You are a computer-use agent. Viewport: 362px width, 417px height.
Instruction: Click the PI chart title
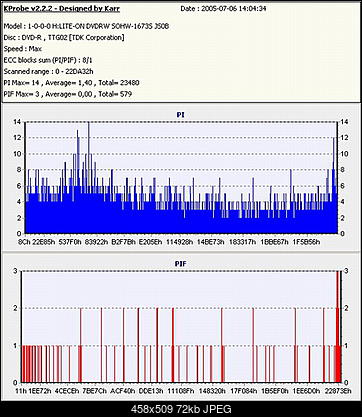point(180,115)
